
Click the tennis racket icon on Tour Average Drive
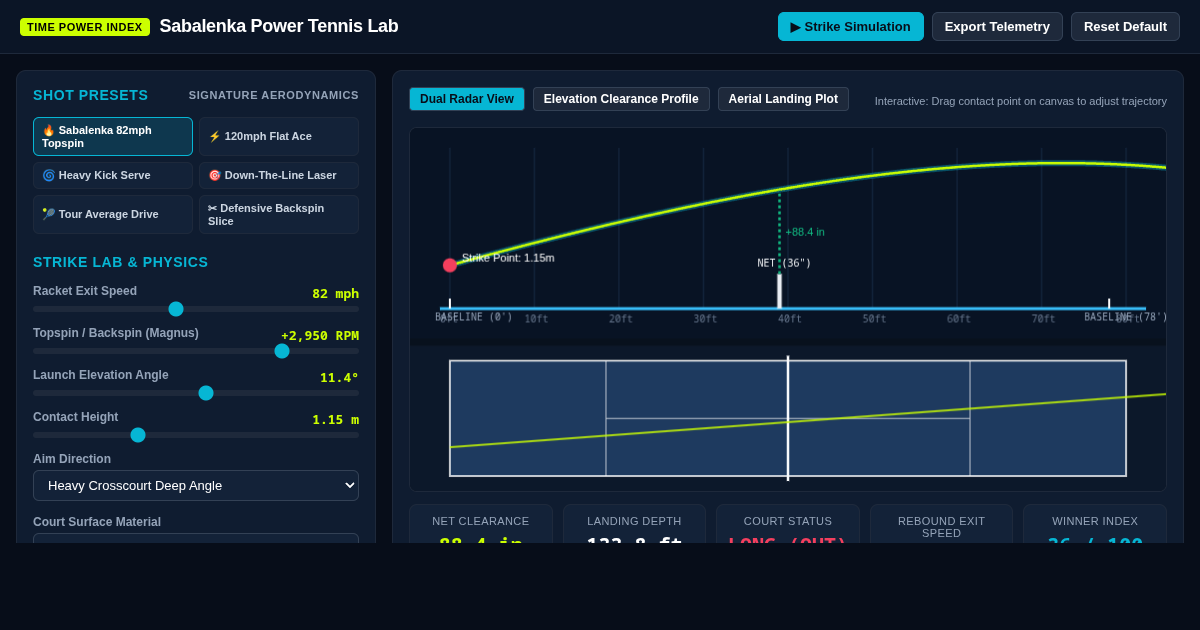point(48,214)
